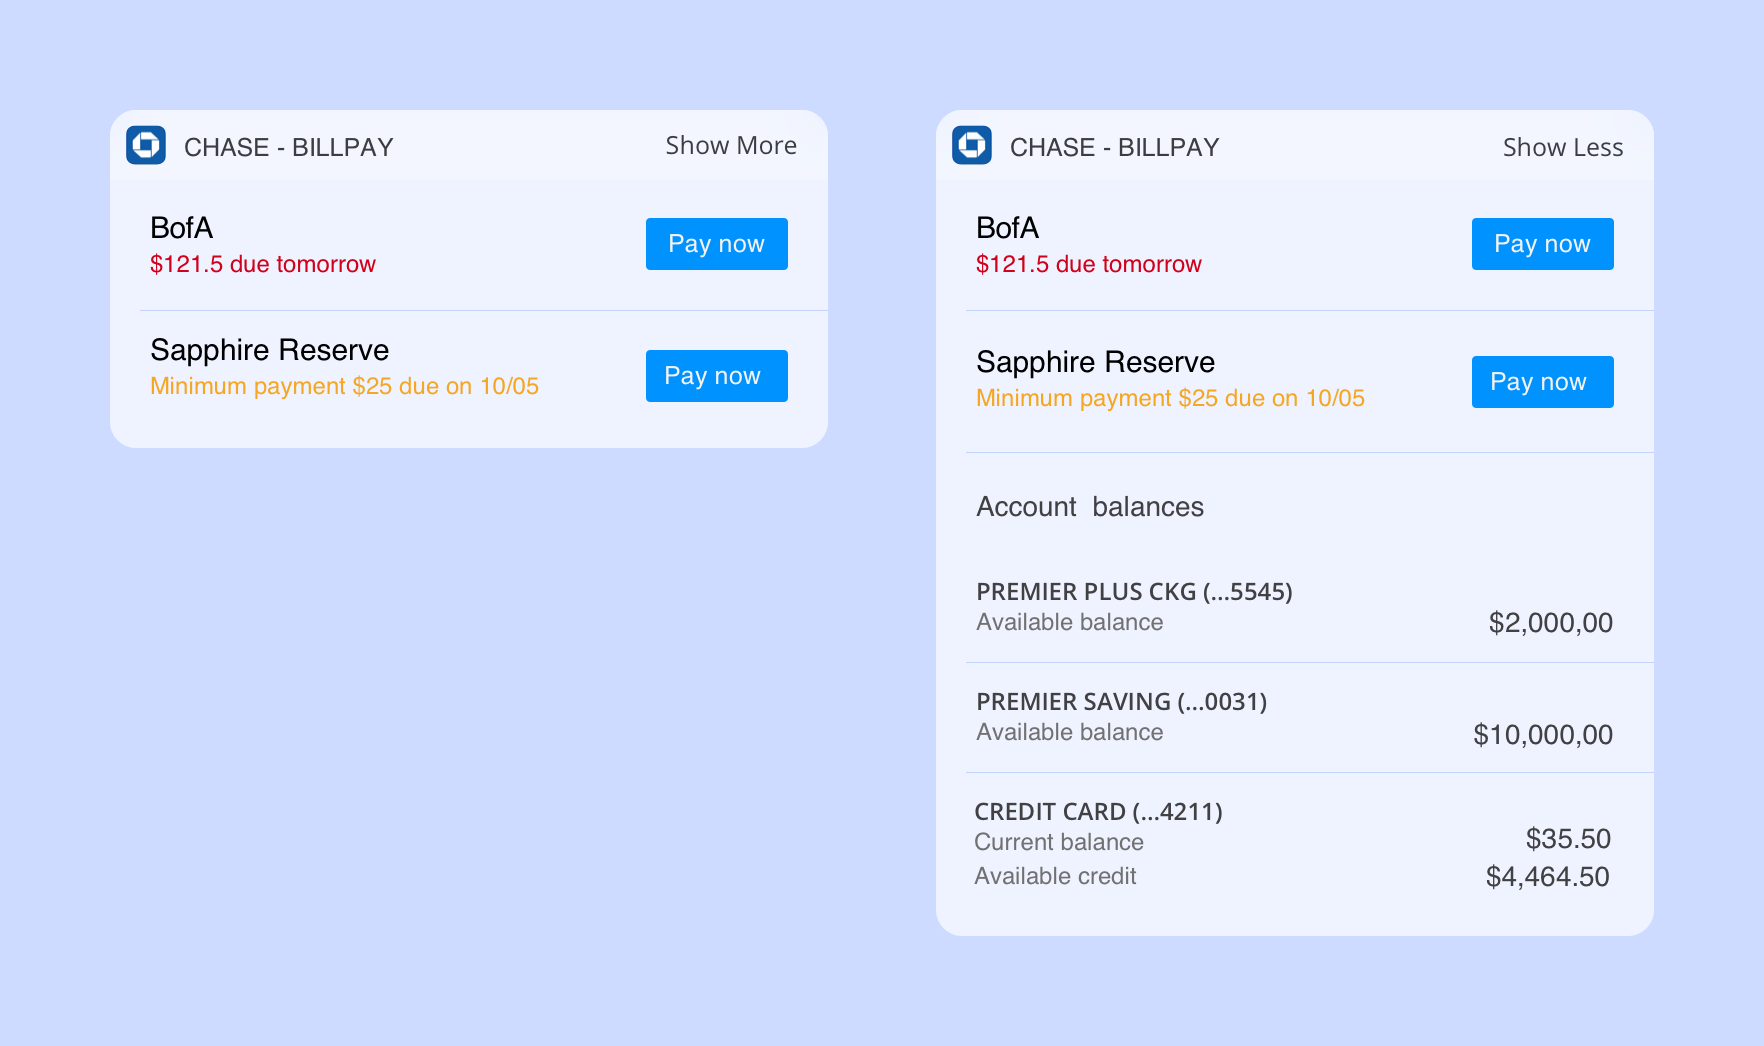Click the $10,000,00 savings balance
The width and height of the screenshot is (1764, 1046).
1542,735
